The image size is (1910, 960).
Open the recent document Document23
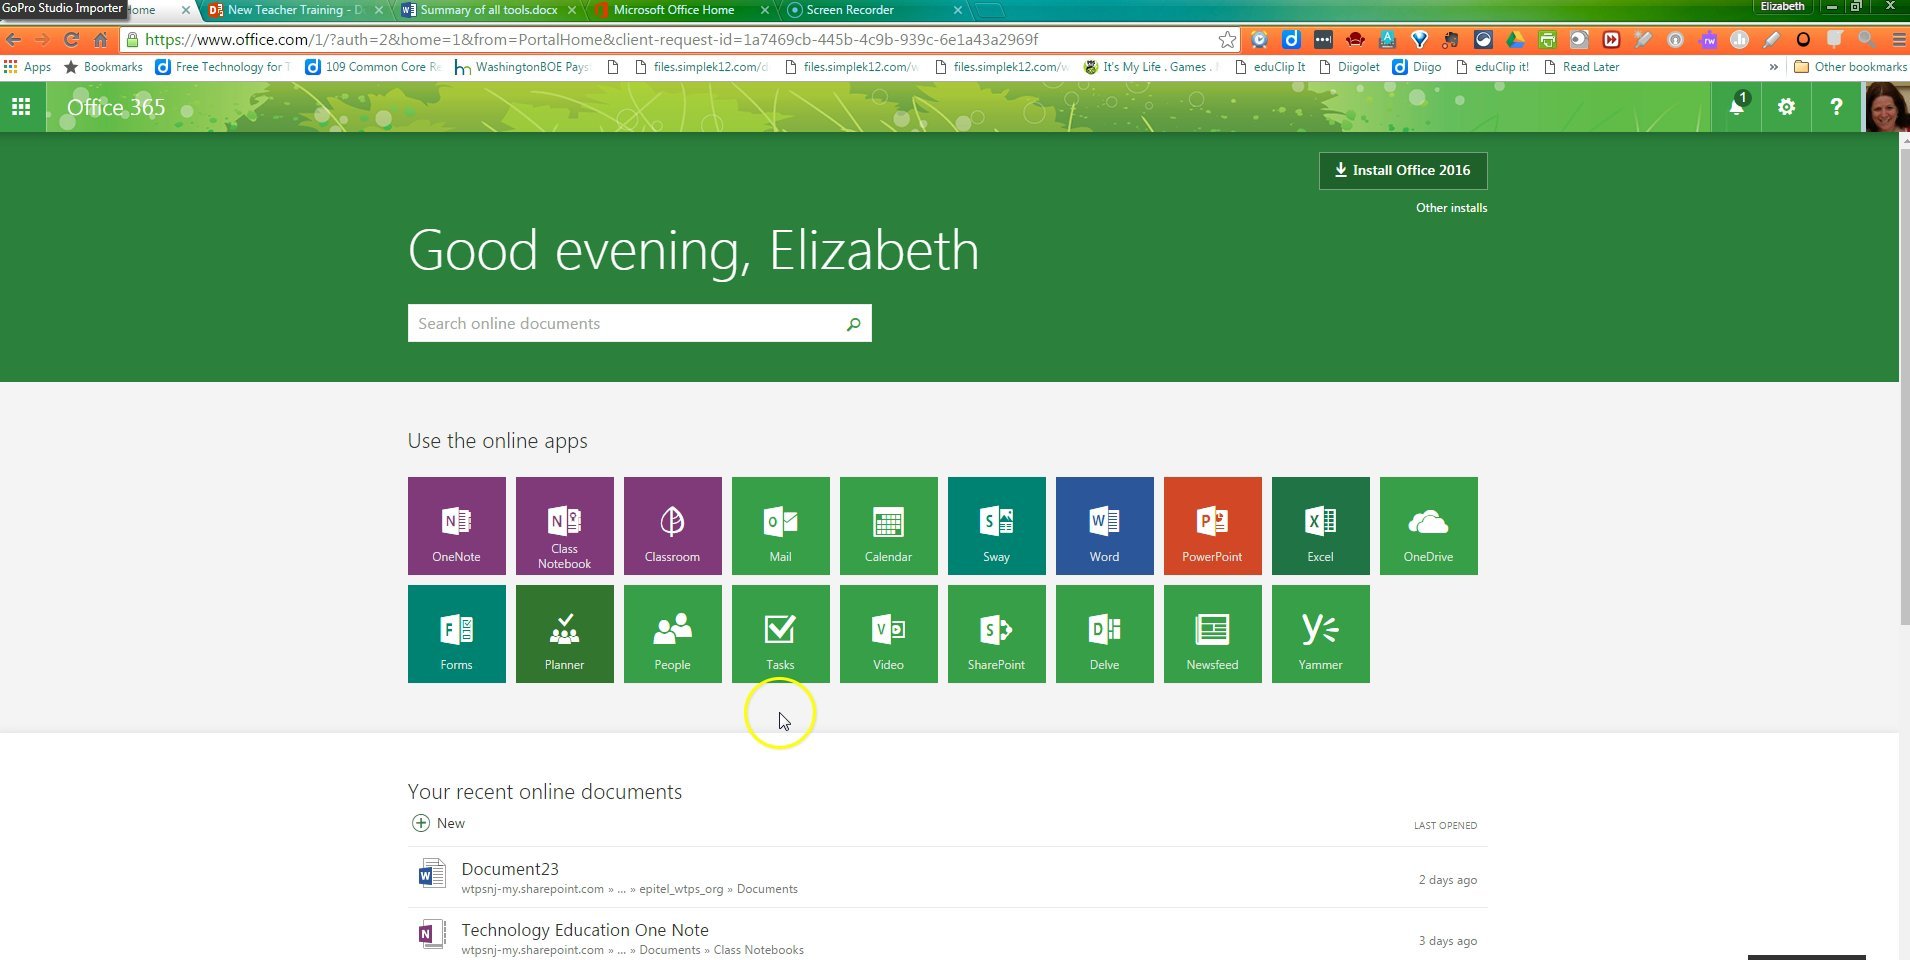click(510, 868)
